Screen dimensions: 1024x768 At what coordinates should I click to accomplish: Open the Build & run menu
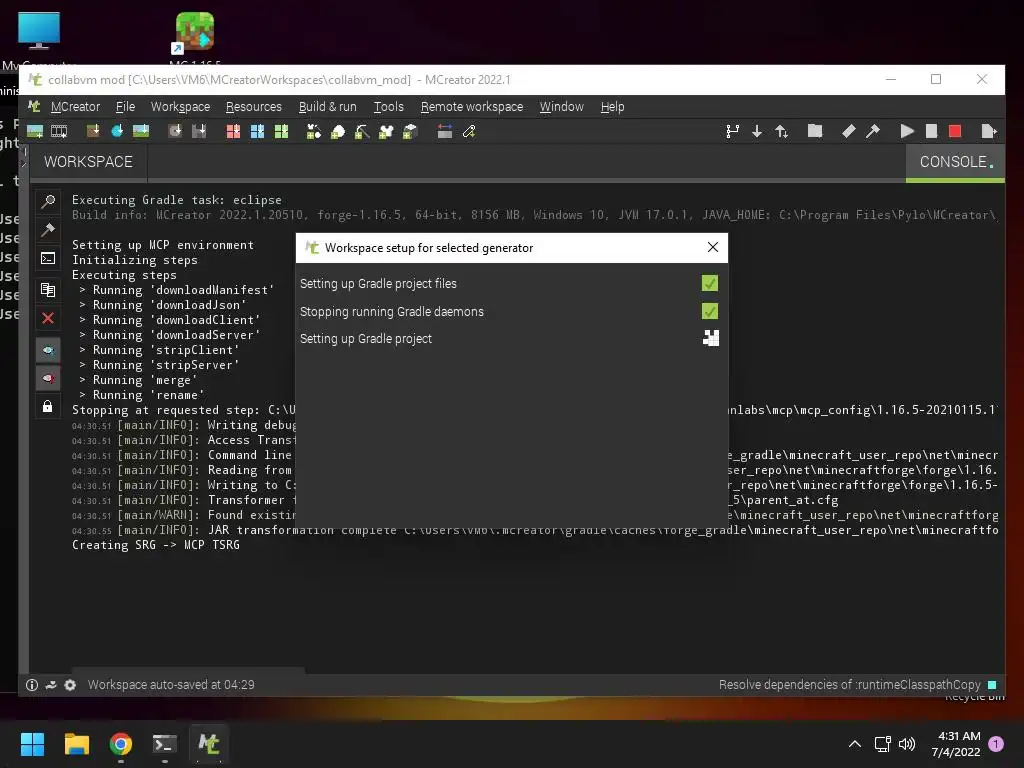327,106
